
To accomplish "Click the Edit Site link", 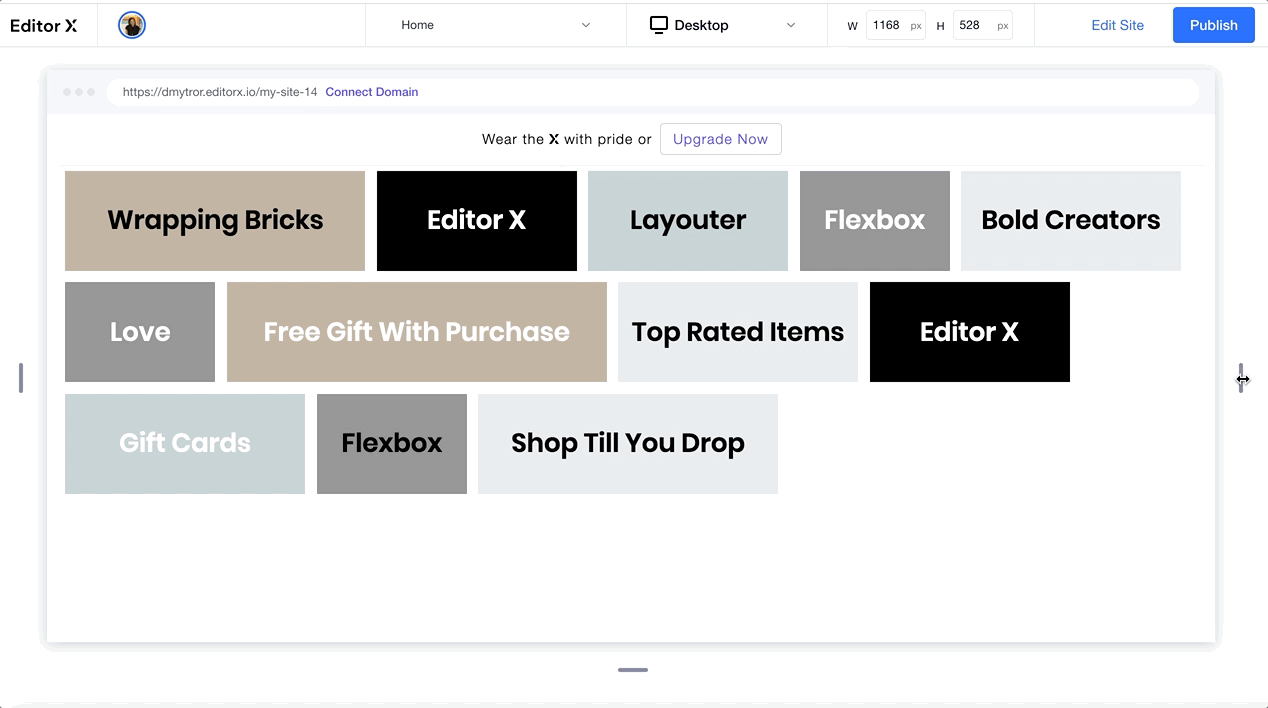I will tap(1117, 25).
